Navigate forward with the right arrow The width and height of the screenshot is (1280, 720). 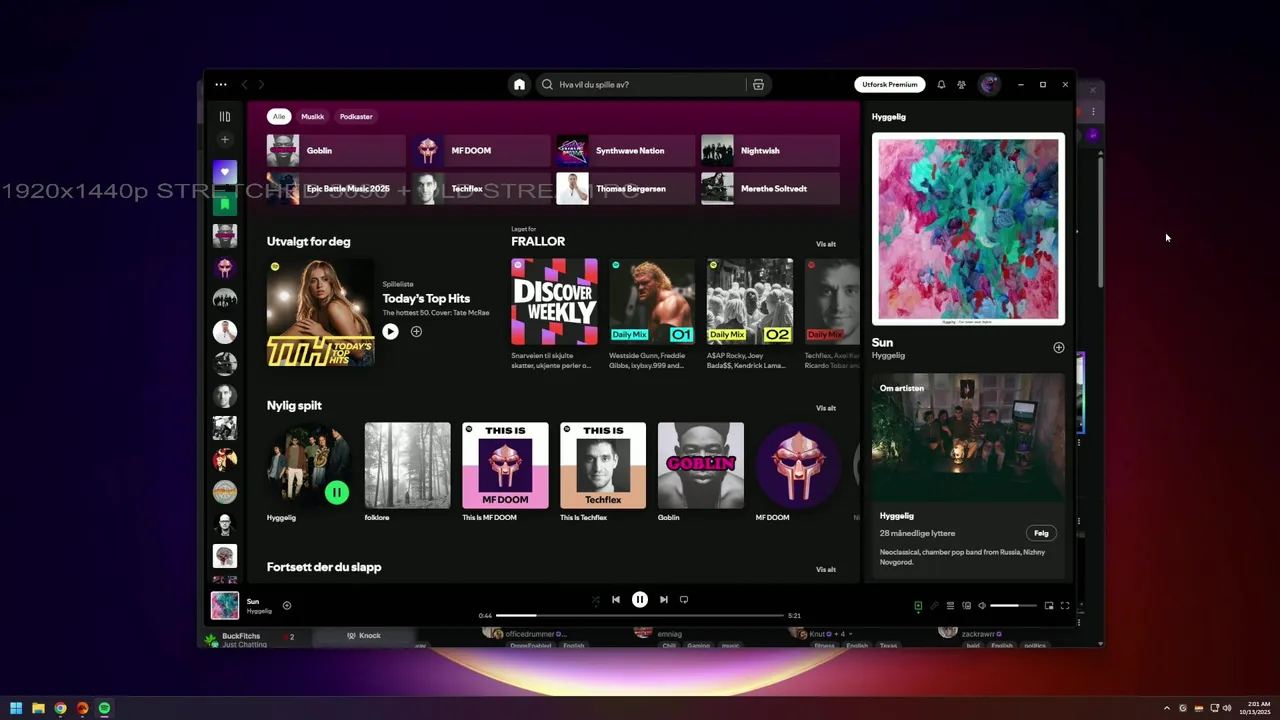(x=262, y=85)
